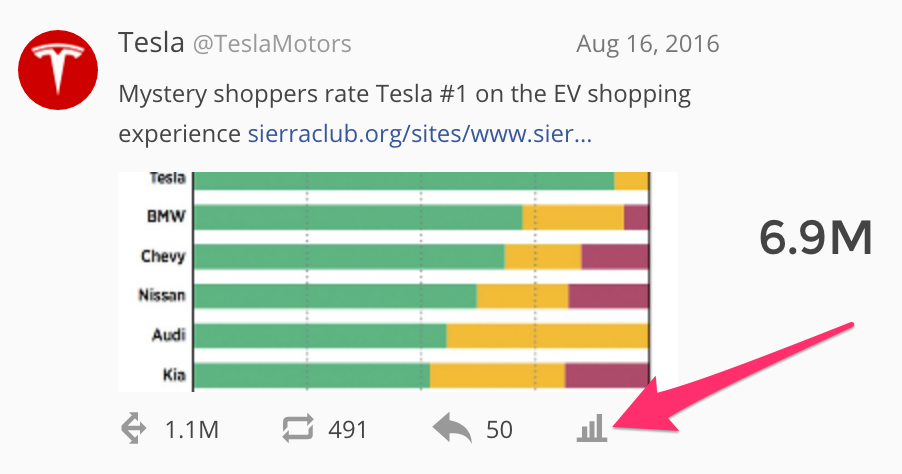Viewport: 902px width, 474px height.
Task: Click the Chevy label in the chart
Action: pos(162,257)
